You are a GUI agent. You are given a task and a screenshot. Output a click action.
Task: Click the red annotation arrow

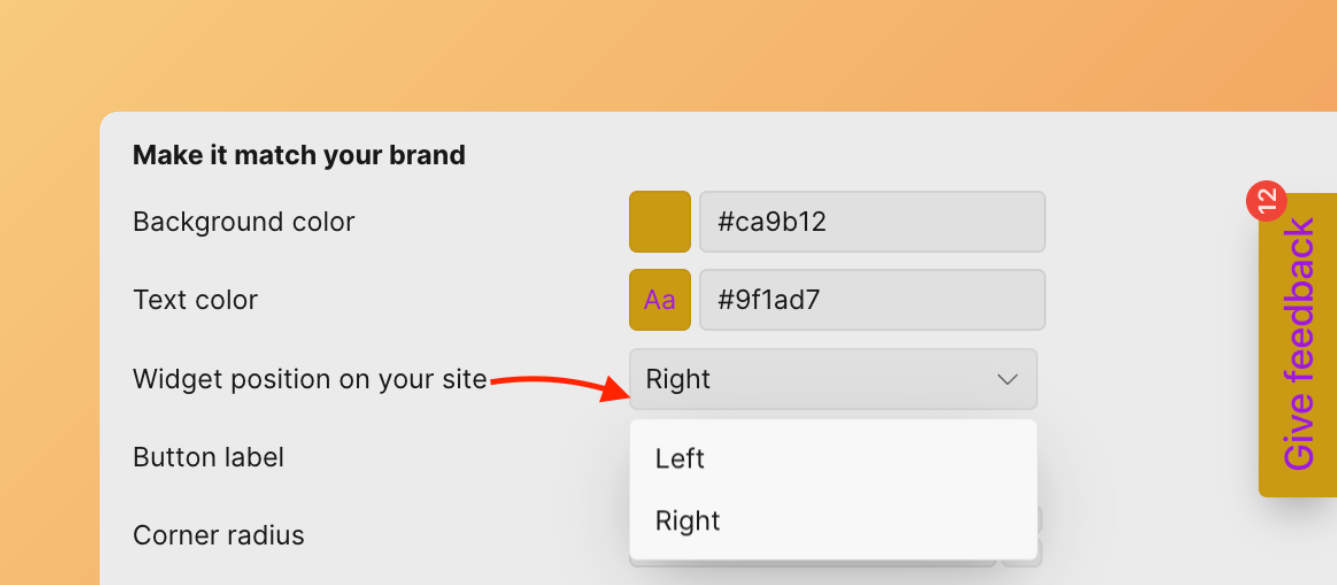tap(562, 385)
